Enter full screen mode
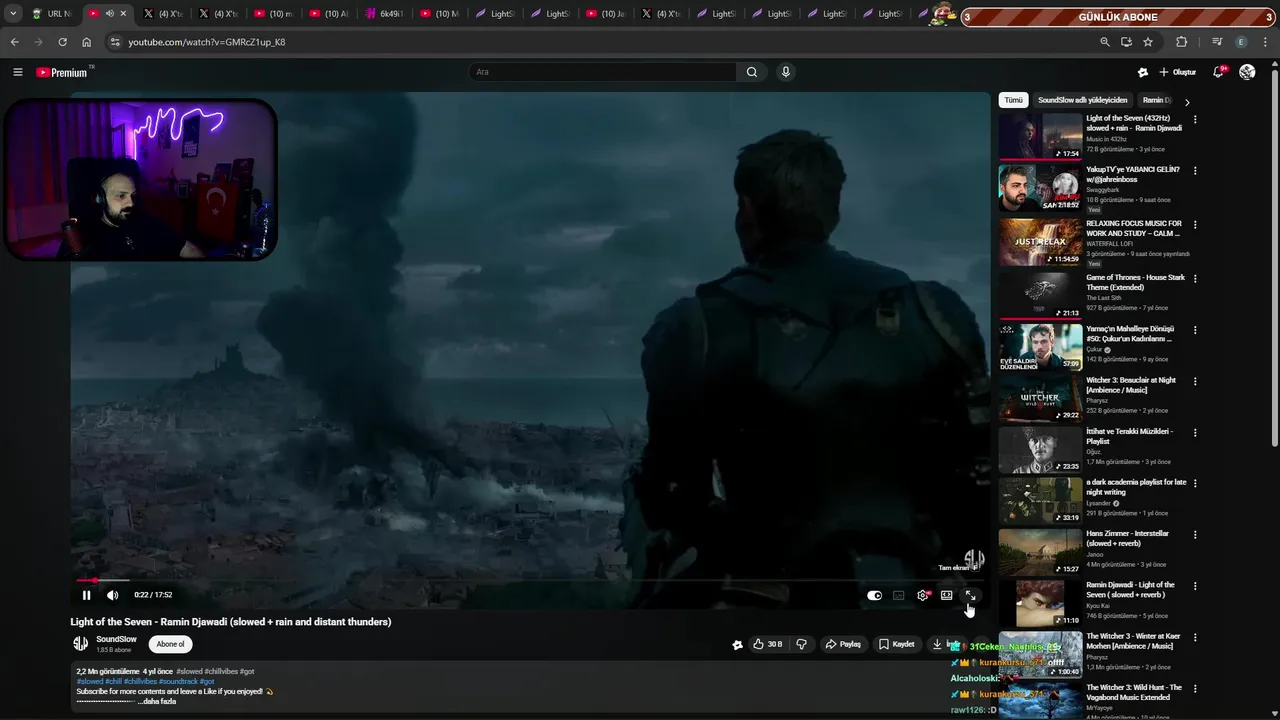The height and width of the screenshot is (720, 1280). [x=970, y=595]
